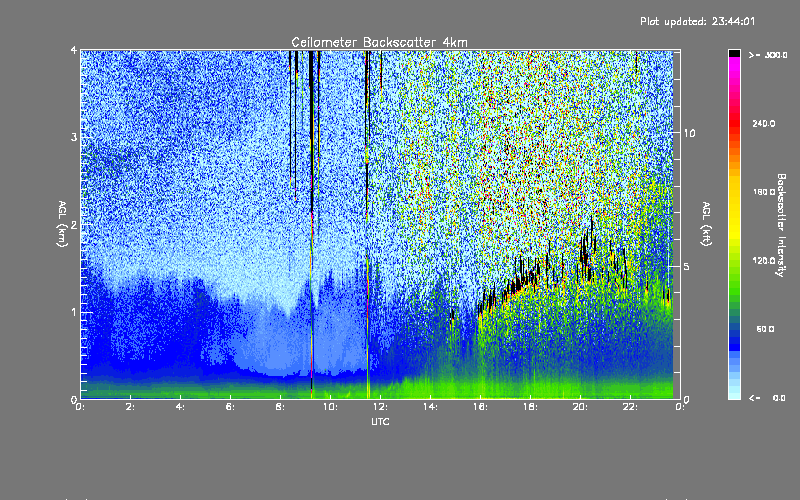Click the "AGL (km)" axis label
Viewport: 800px width, 500px height.
pyautogui.click(x=62, y=224)
